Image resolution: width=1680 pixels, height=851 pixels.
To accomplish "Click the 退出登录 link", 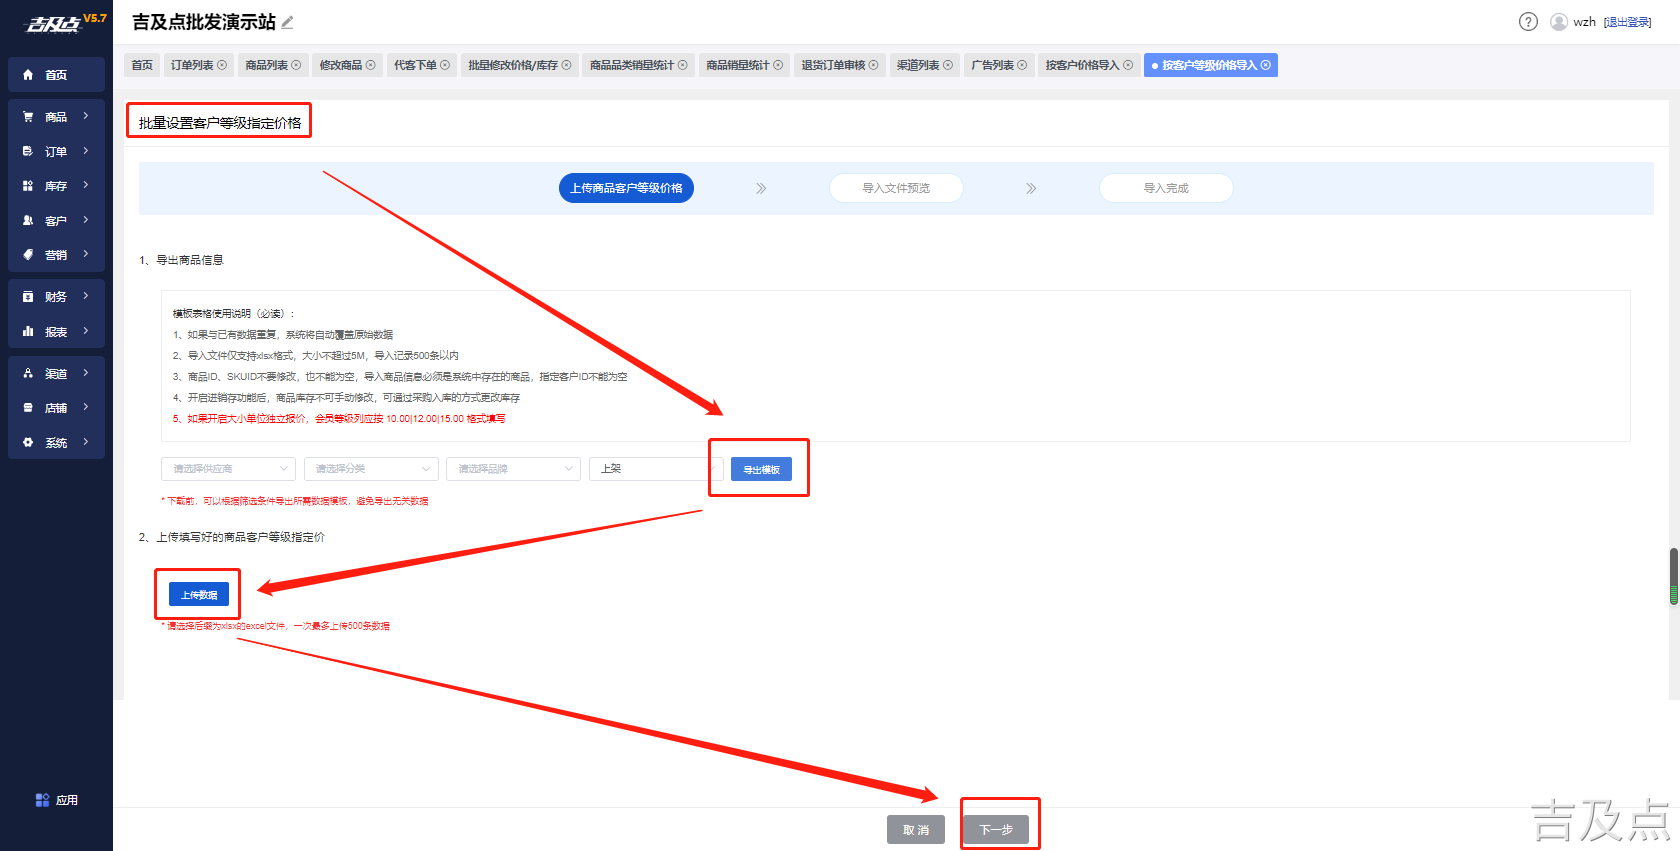I will click(x=1628, y=22).
